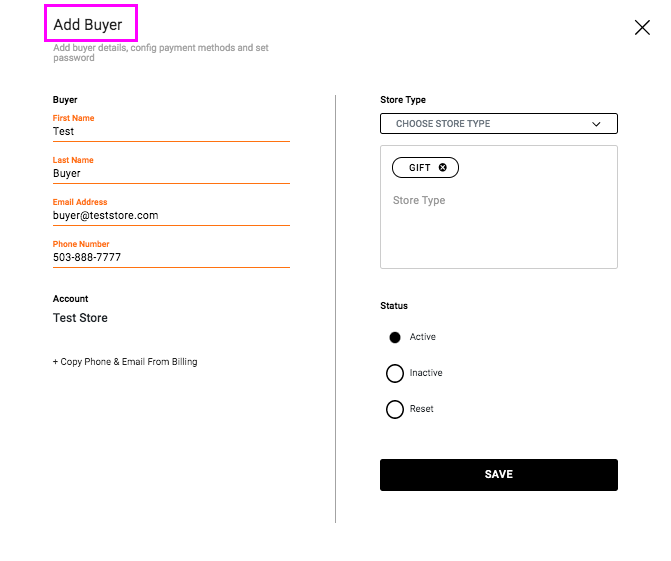Choose the Reset status radio button
This screenshot has width=671, height=561.
(x=395, y=409)
